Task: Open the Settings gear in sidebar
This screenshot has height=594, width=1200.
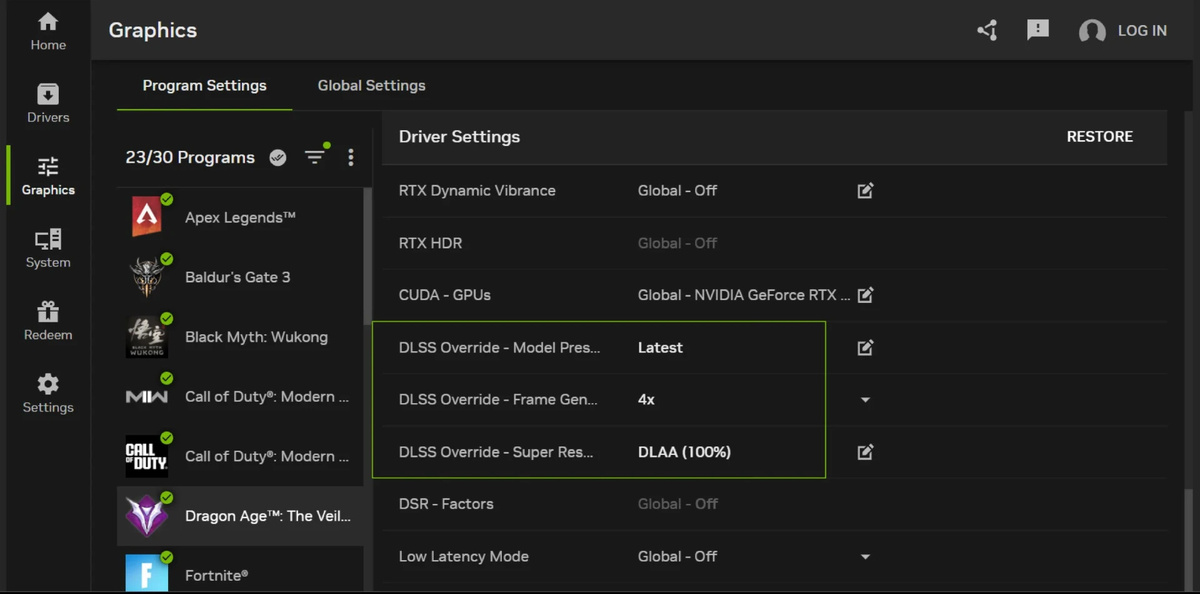Action: tap(48, 394)
